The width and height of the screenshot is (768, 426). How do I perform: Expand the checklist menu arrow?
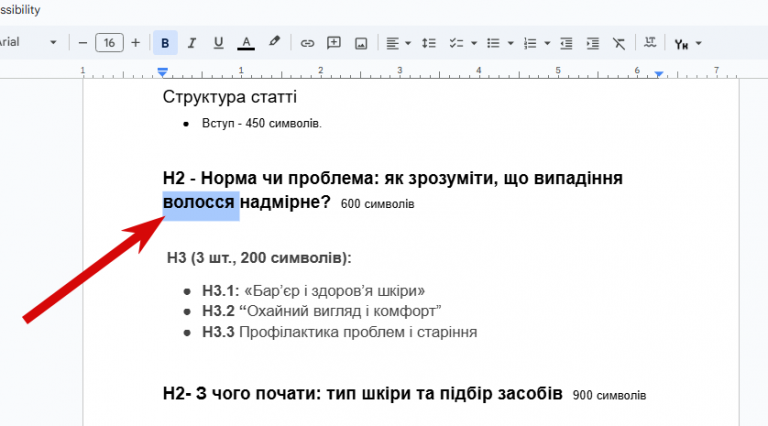click(x=474, y=44)
